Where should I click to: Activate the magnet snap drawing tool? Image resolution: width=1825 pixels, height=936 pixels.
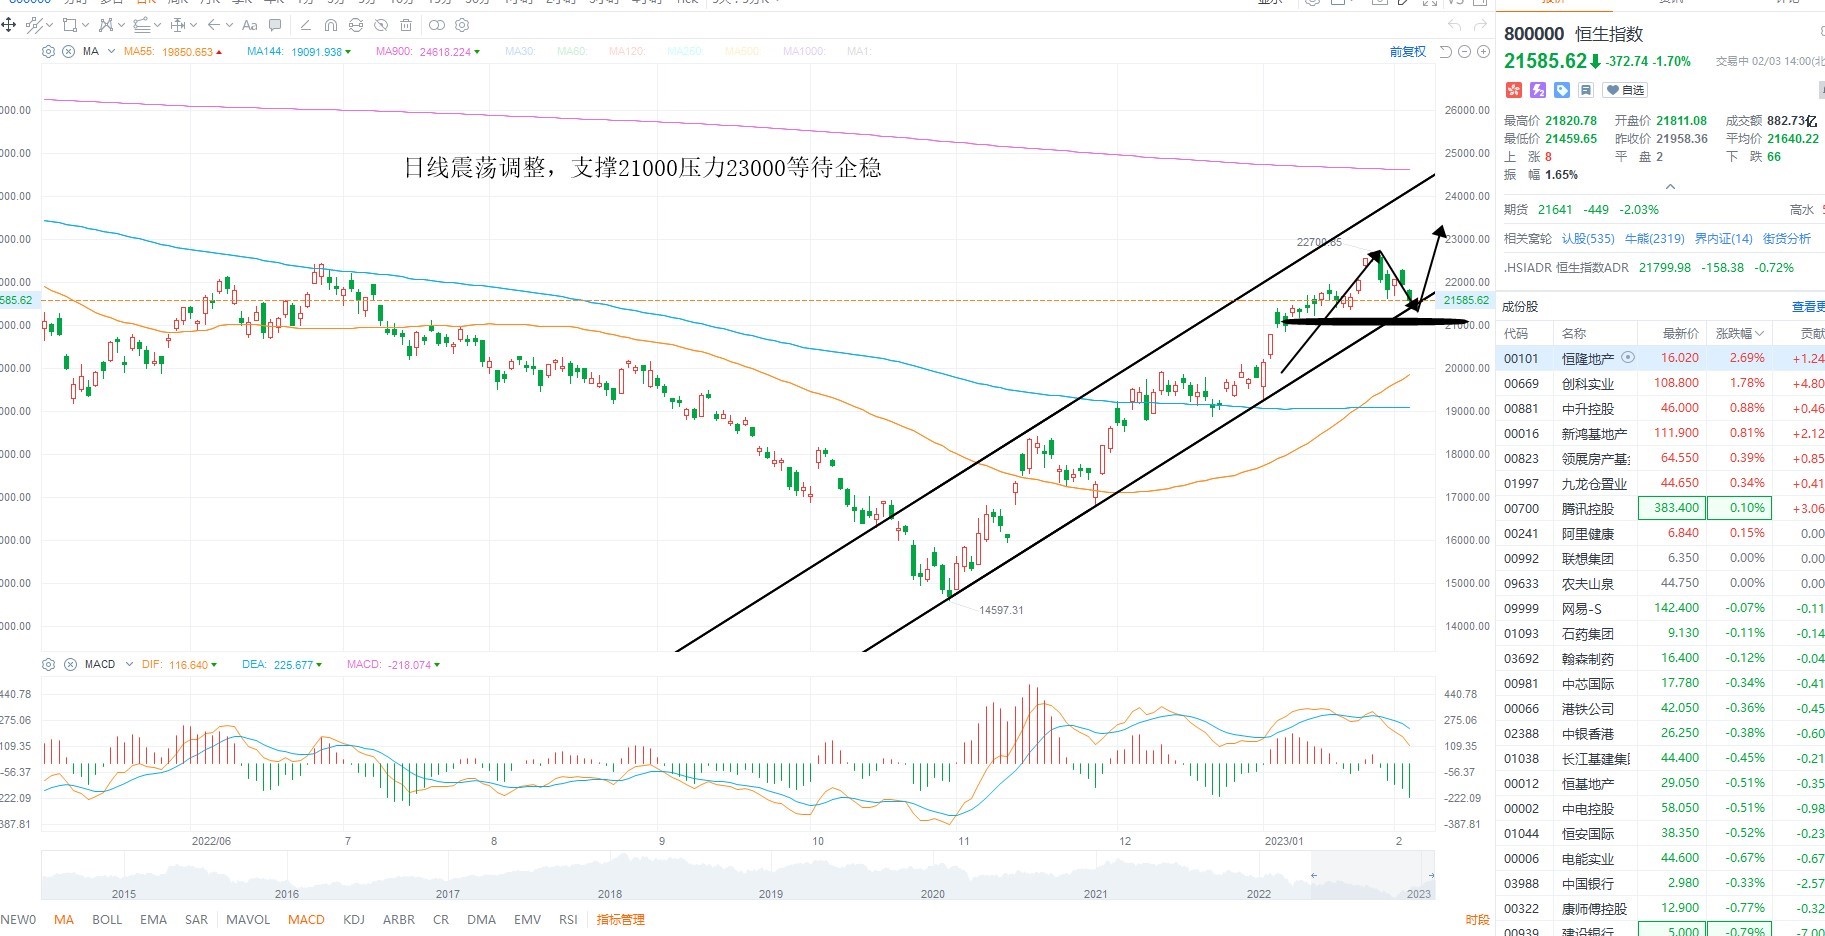(x=331, y=25)
